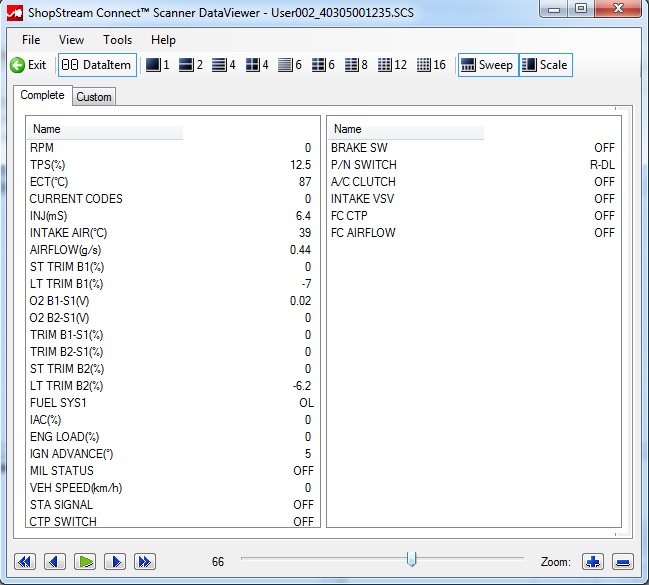The width and height of the screenshot is (649, 585).
Task: Zoom in with the plus button
Action: (593, 562)
